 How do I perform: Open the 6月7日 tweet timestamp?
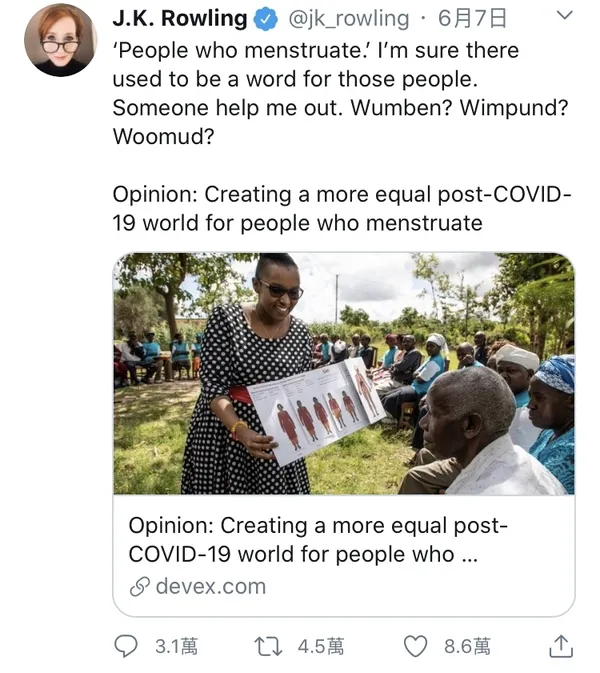(473, 19)
